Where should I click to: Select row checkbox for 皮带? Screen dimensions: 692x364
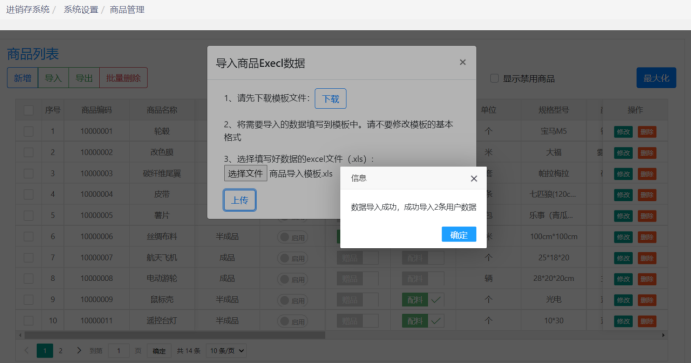(29, 194)
